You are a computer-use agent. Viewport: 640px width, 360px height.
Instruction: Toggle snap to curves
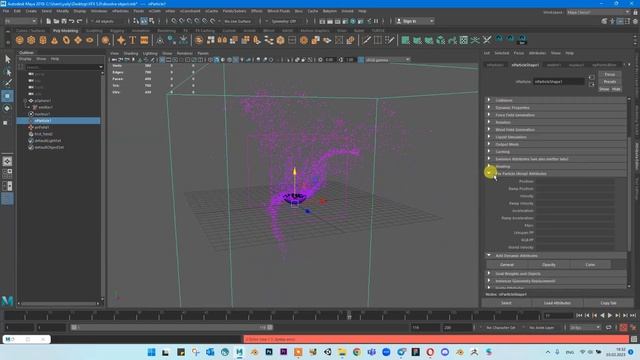[182, 21]
